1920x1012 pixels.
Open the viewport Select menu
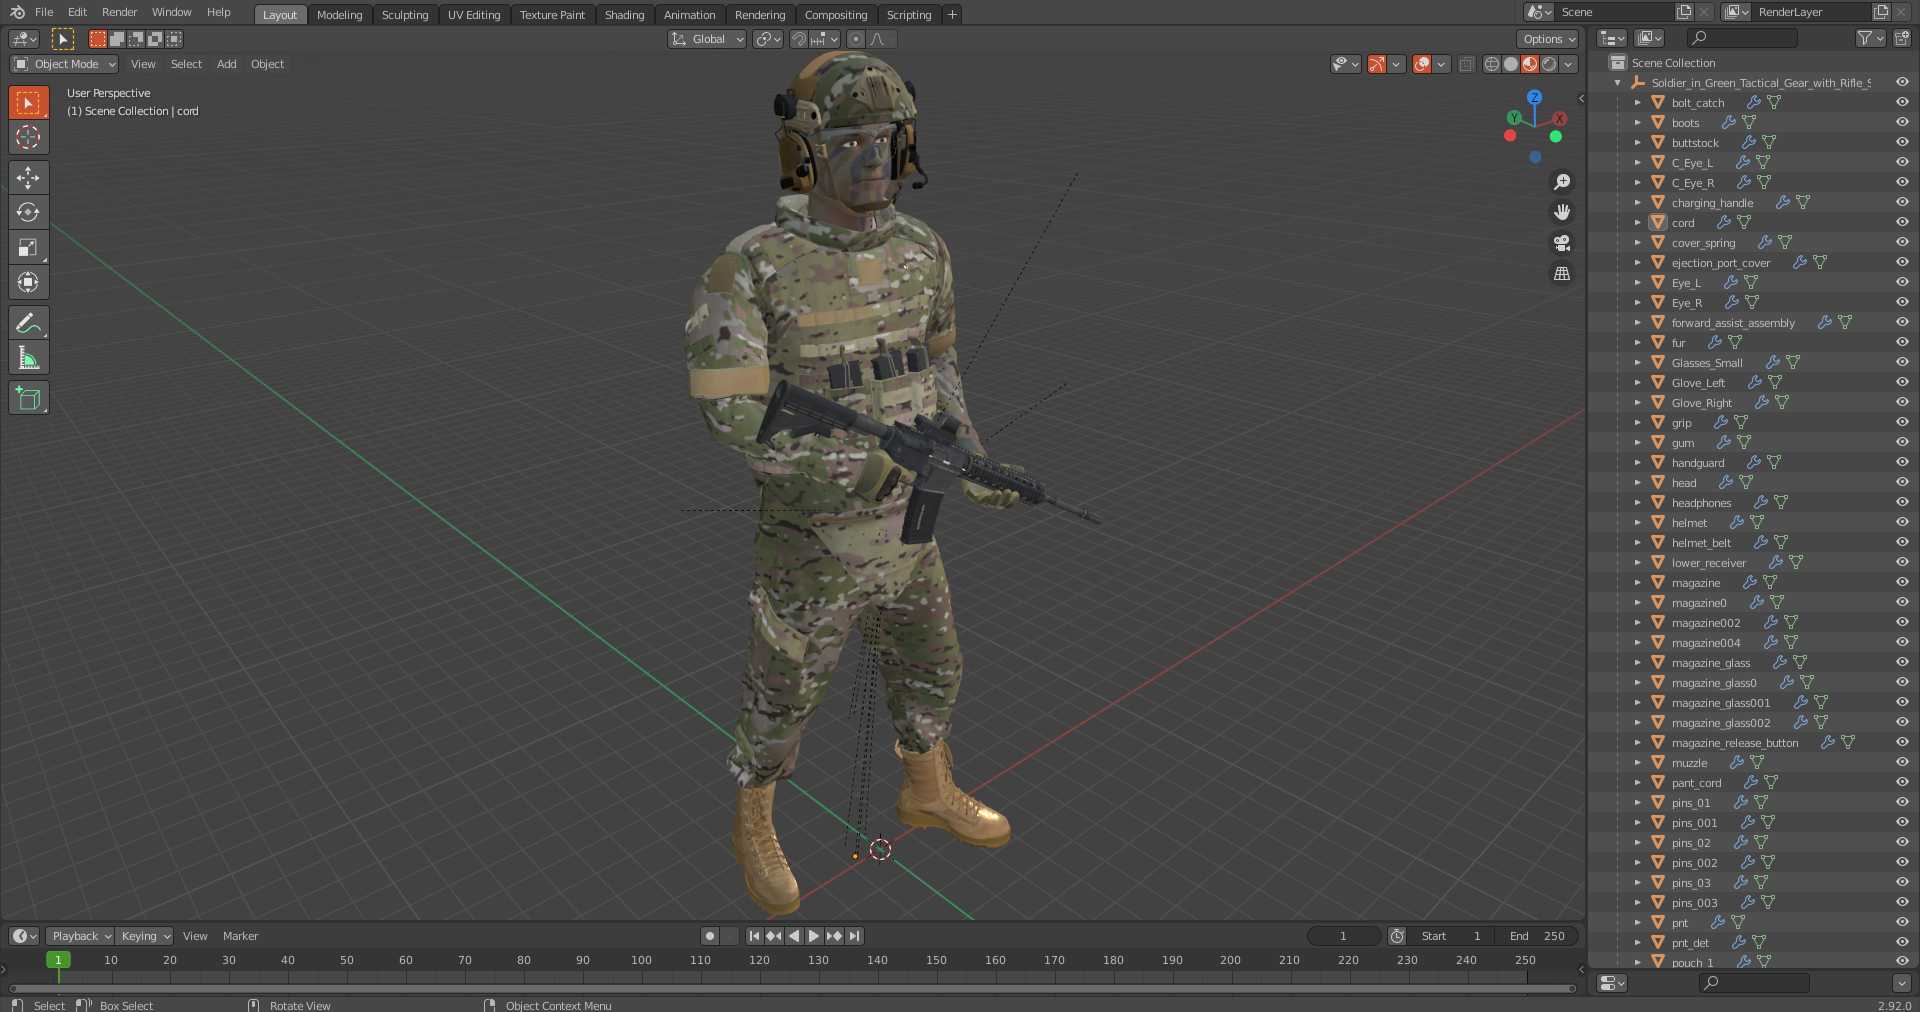click(186, 64)
